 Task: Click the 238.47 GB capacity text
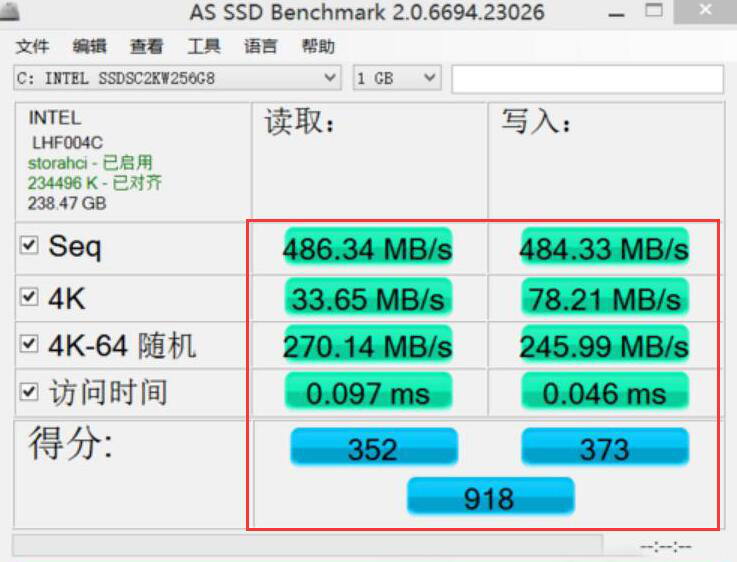coord(67,203)
